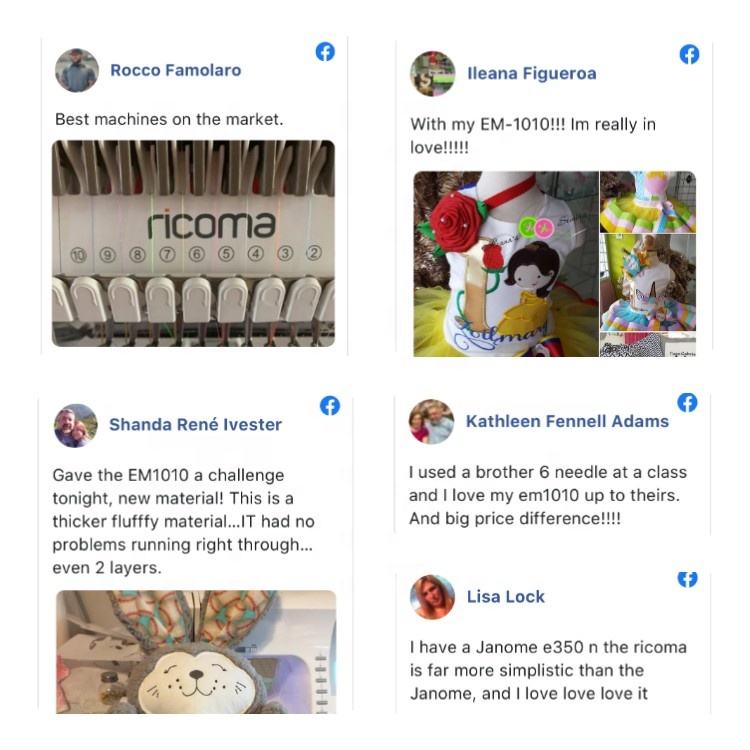The width and height of the screenshot is (750, 750).
Task: Click Facebook icon on Ileana Figueroa's review
Action: coord(689,55)
